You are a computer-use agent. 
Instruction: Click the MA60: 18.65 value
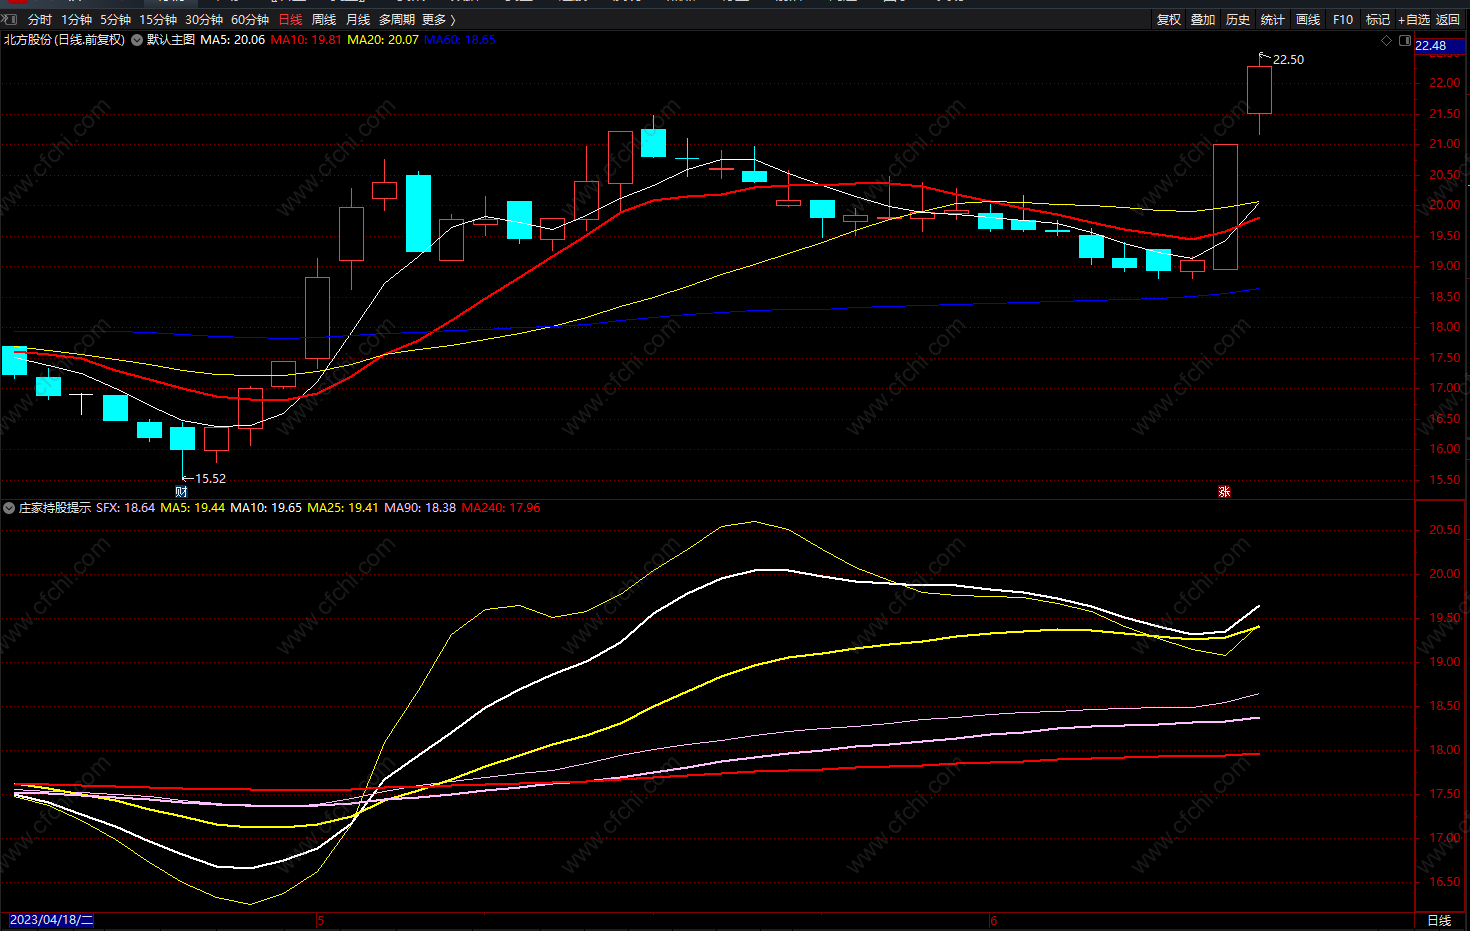[460, 40]
